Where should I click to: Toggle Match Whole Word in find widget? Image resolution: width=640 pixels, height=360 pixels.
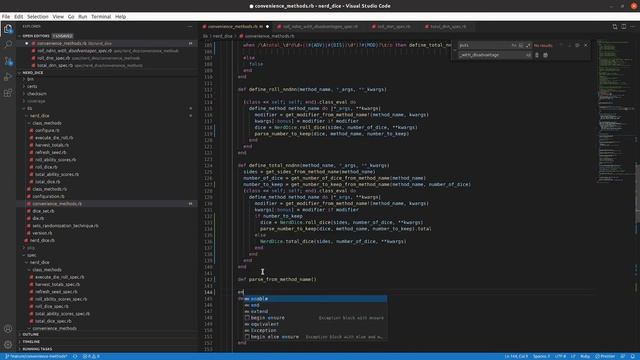(521, 45)
